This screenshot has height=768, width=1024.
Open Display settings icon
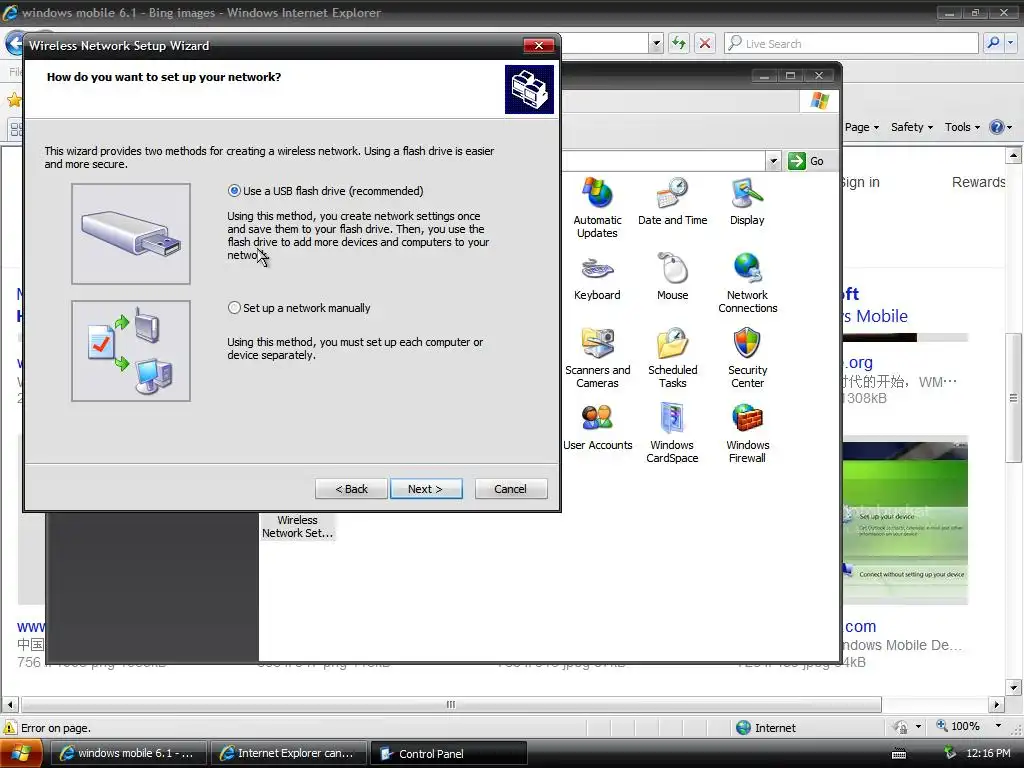pos(747,201)
